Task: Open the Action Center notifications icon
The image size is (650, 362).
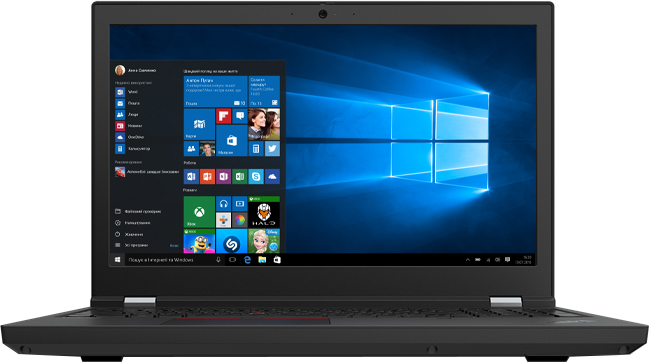Action: 507,260
